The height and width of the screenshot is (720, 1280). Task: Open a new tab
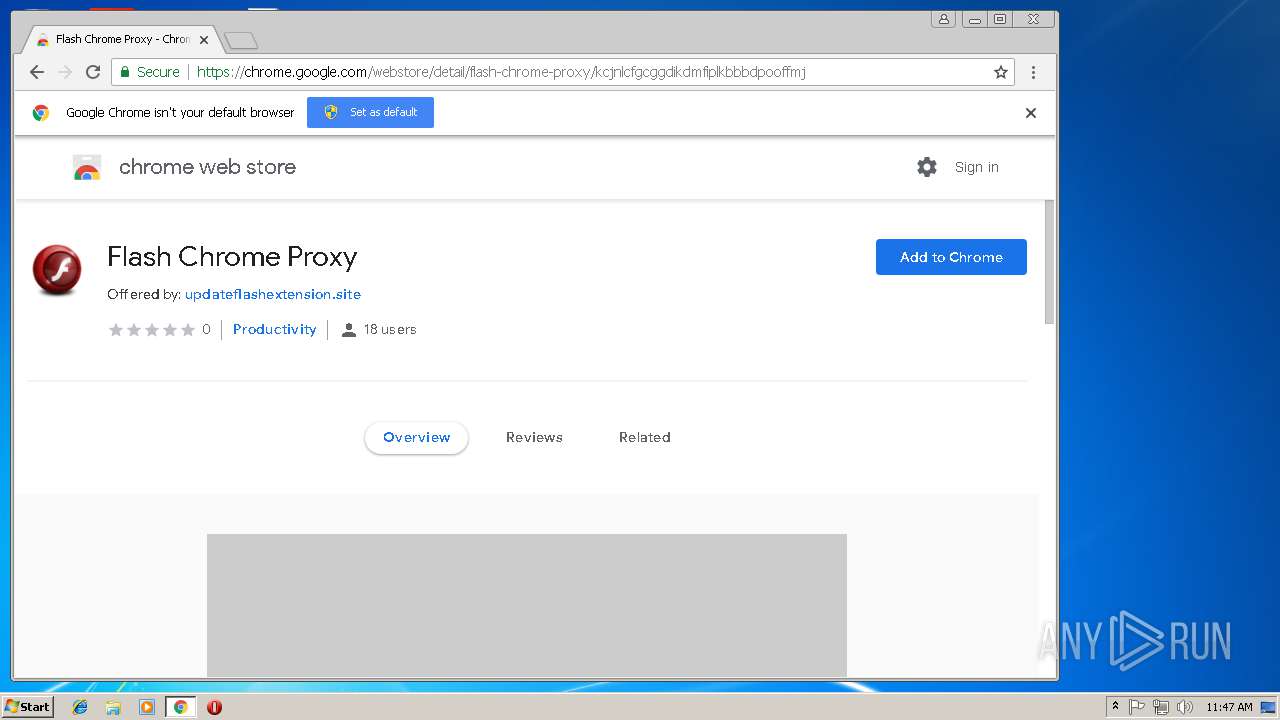(241, 40)
